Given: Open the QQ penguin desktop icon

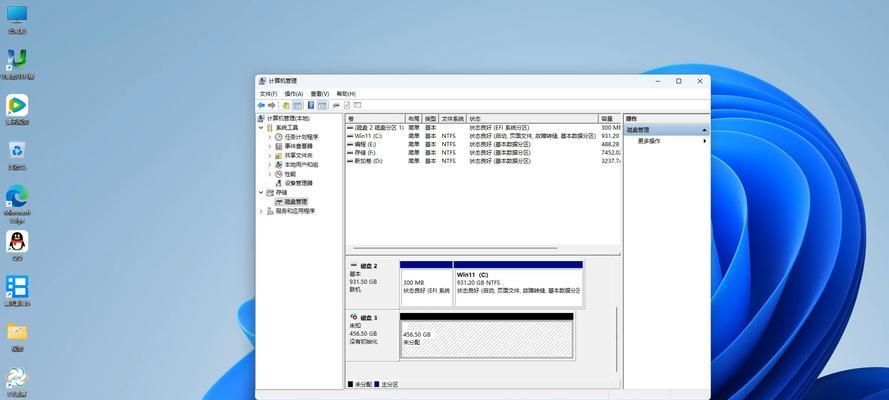Looking at the screenshot, I should click(17, 245).
